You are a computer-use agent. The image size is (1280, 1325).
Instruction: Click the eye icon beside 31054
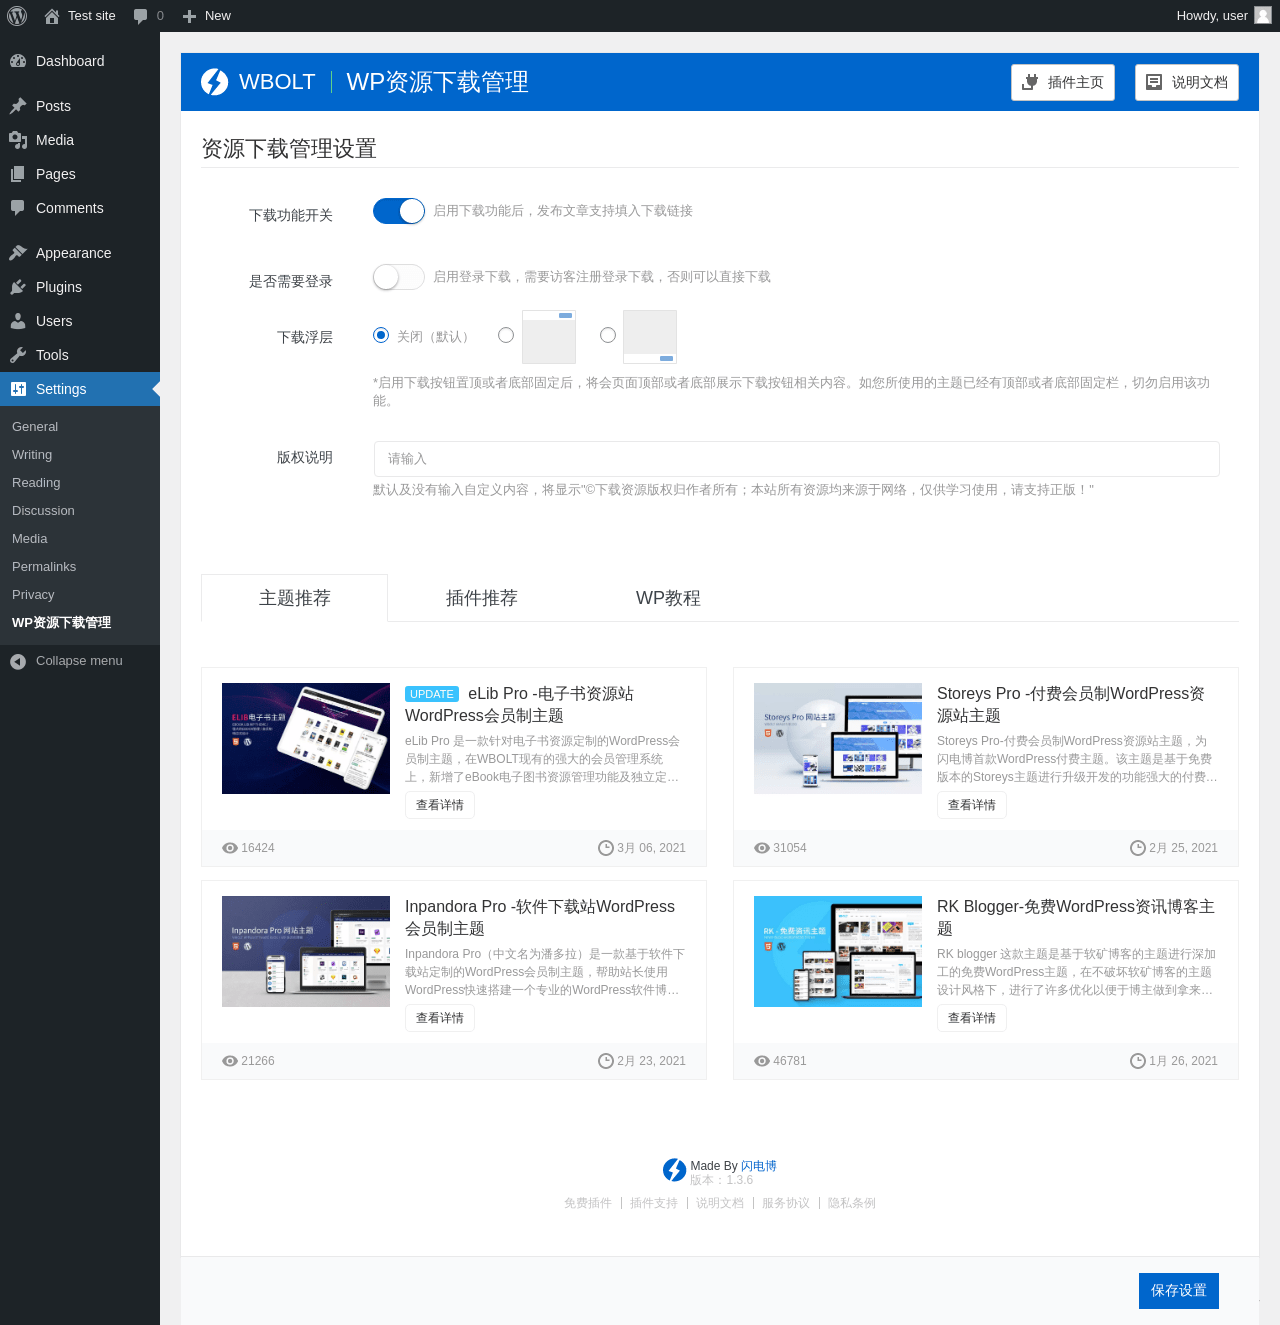click(762, 848)
